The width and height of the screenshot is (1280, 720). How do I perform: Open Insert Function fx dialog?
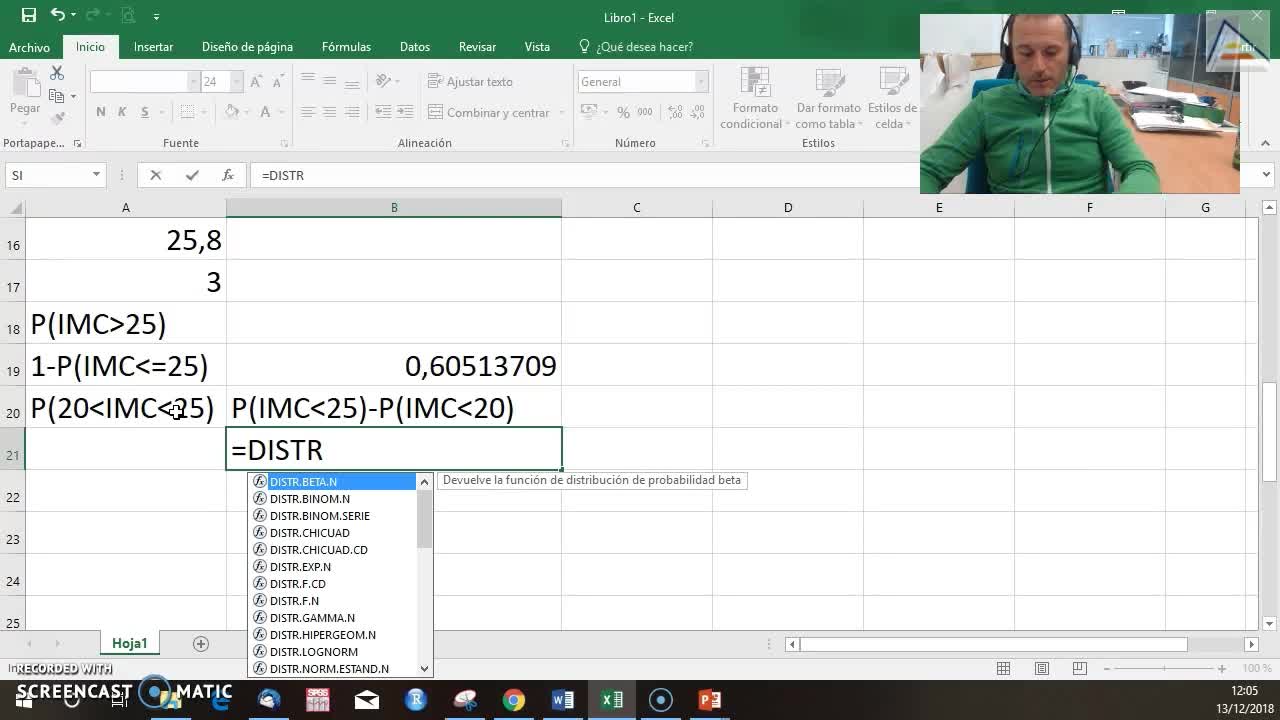pyautogui.click(x=228, y=175)
